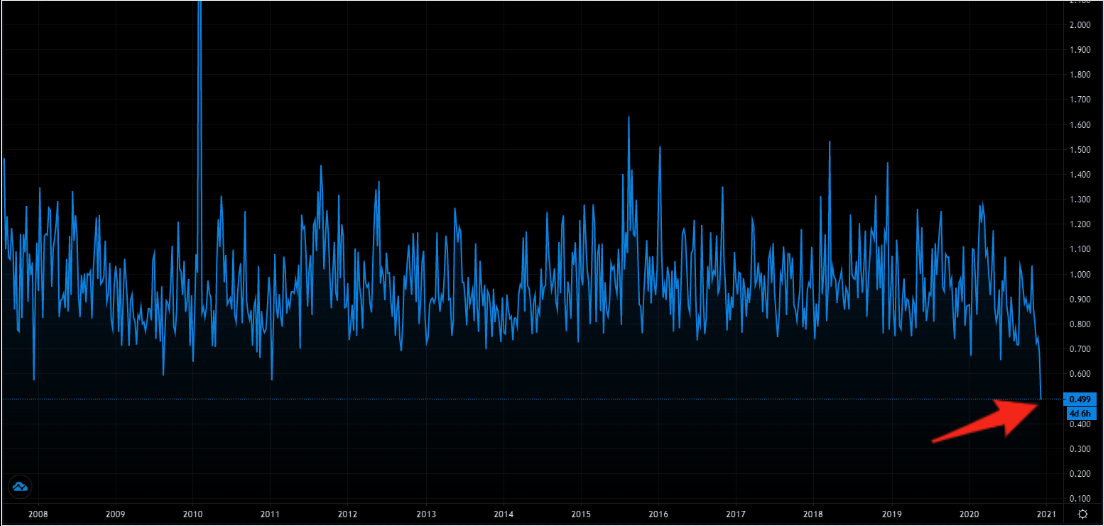Click the 1.300 price scale value
The width and height of the screenshot is (1104, 526).
pos(1079,200)
